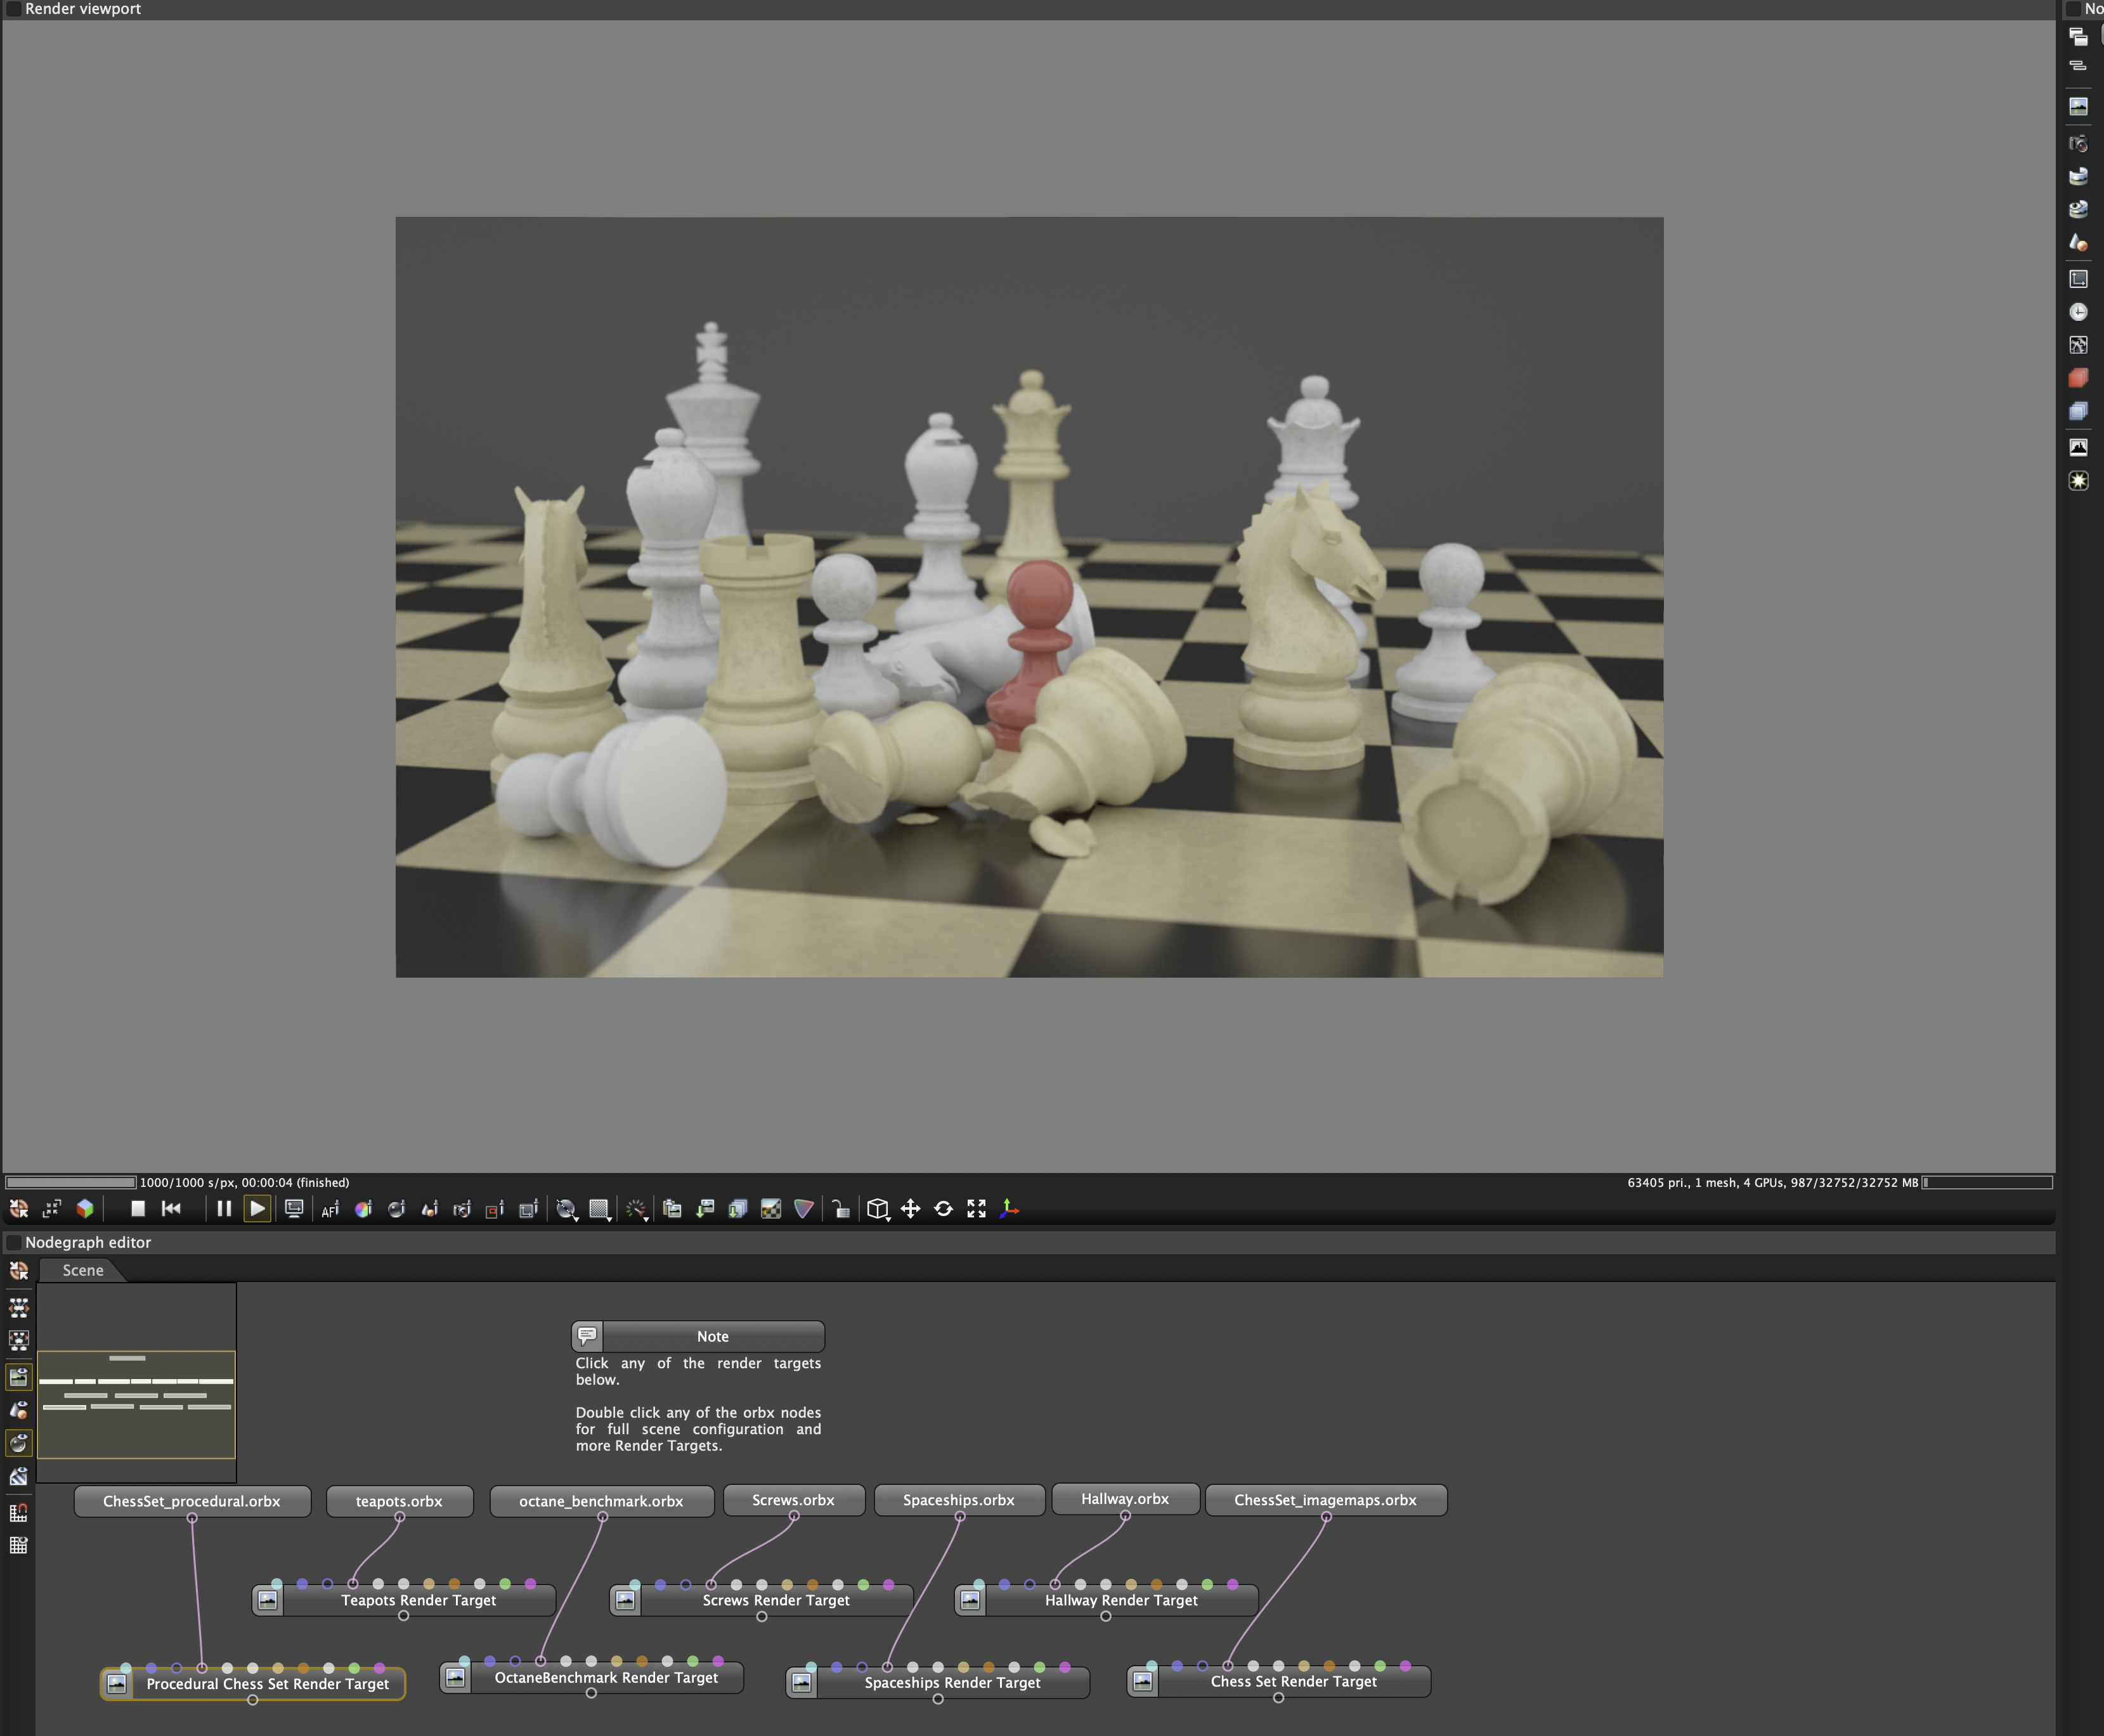This screenshot has width=2104, height=1736.
Task: Click the render progress bar
Action: [70, 1183]
